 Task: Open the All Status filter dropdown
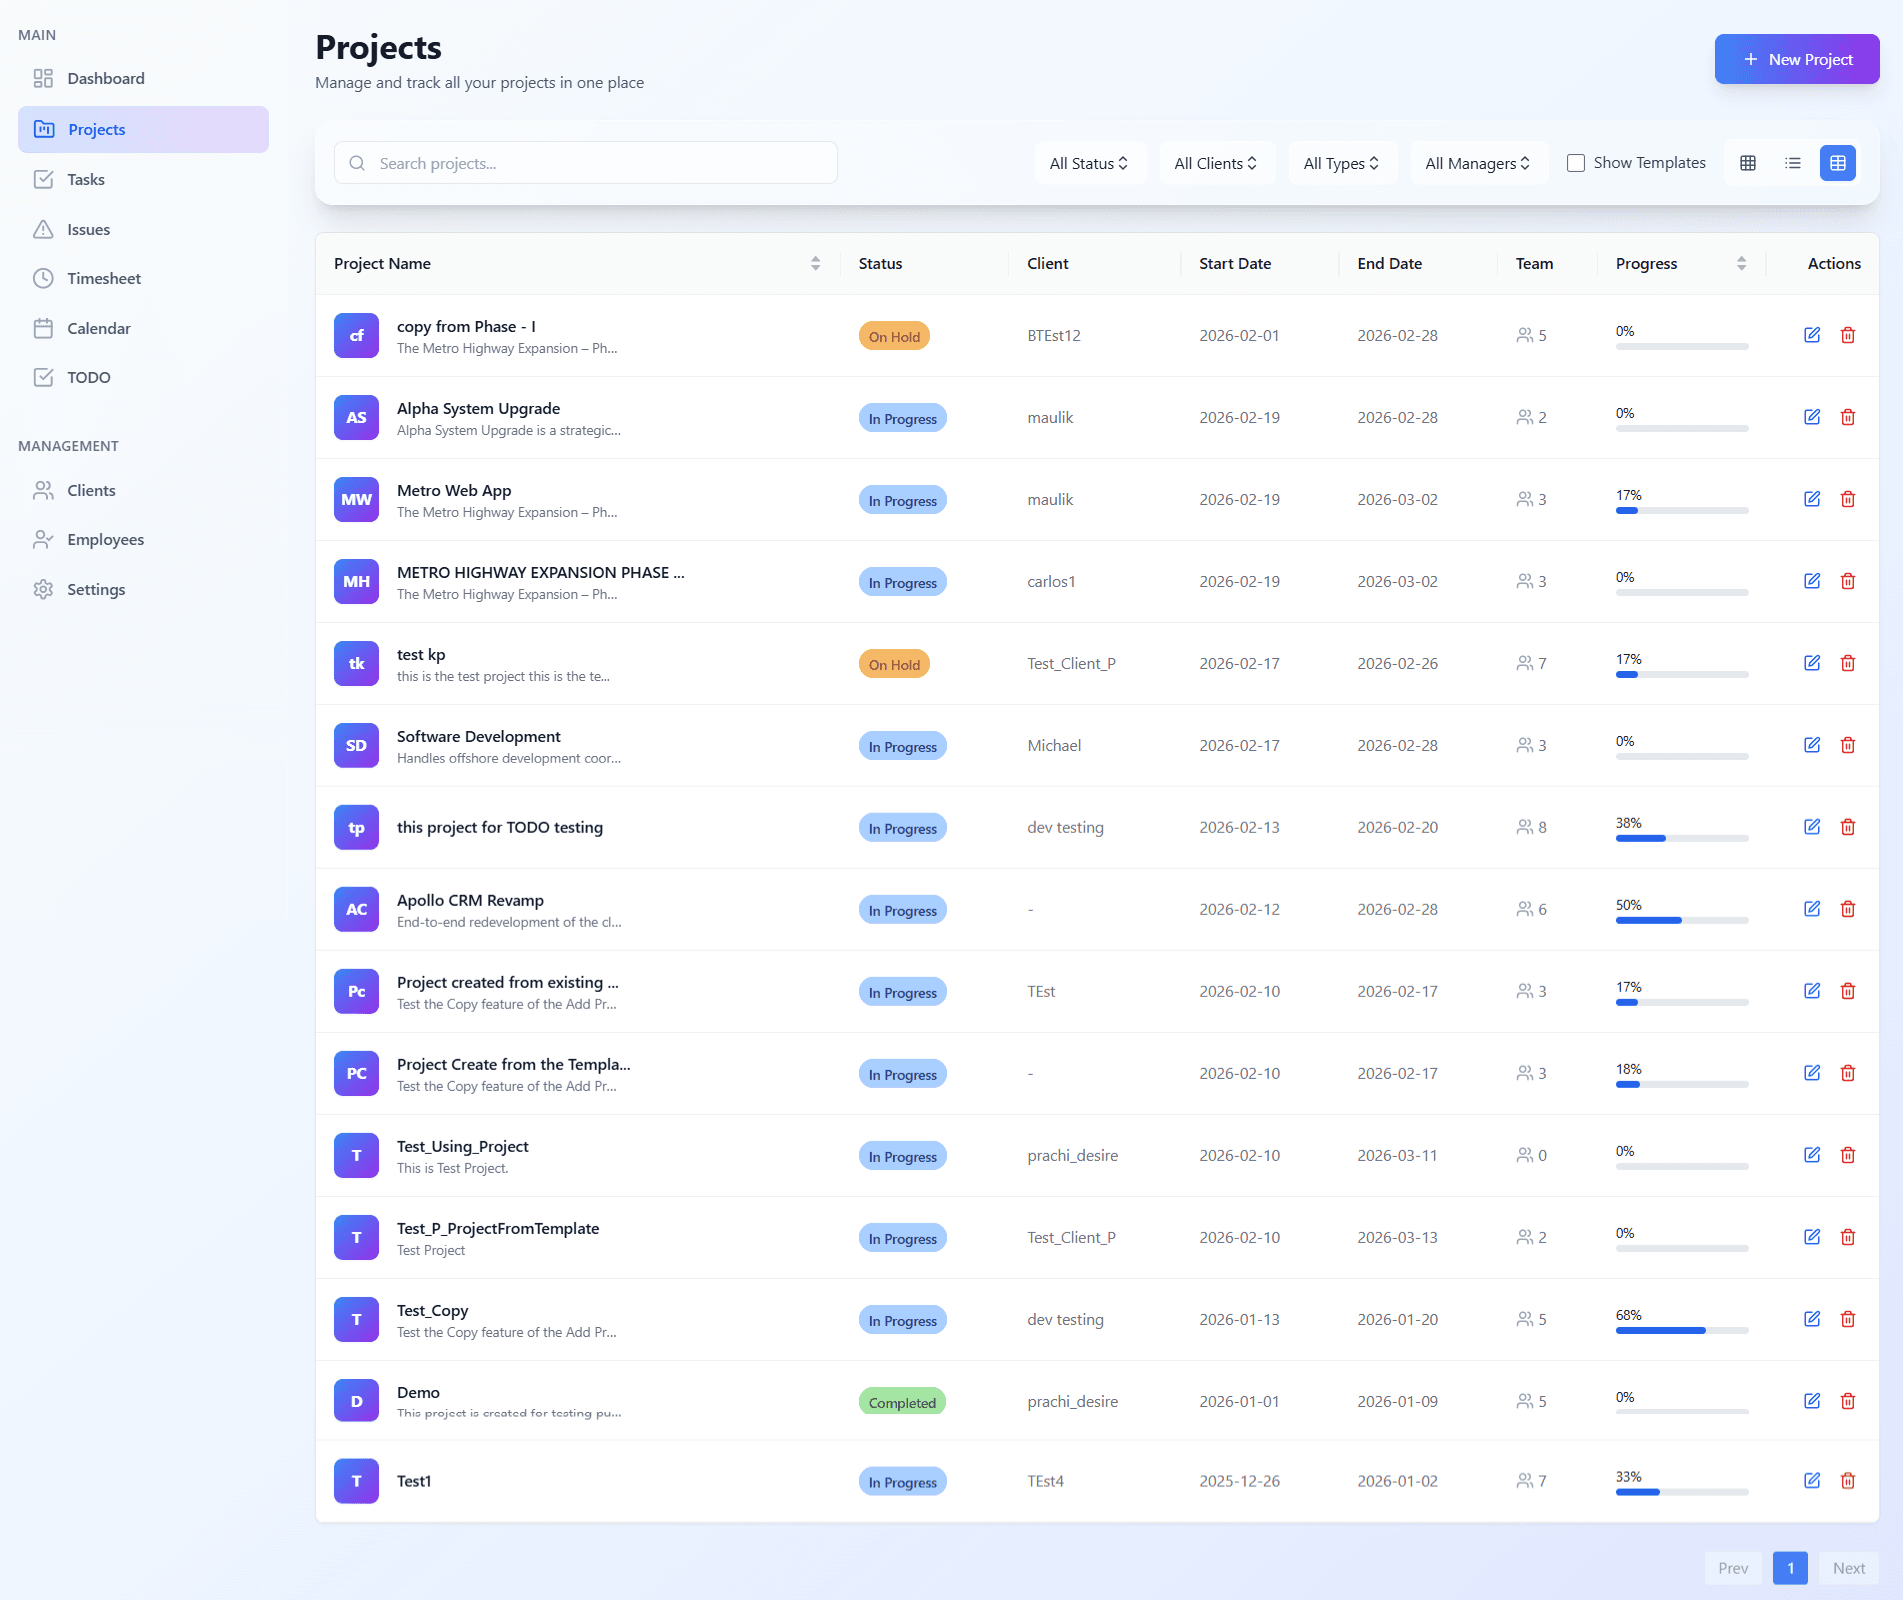click(x=1088, y=163)
